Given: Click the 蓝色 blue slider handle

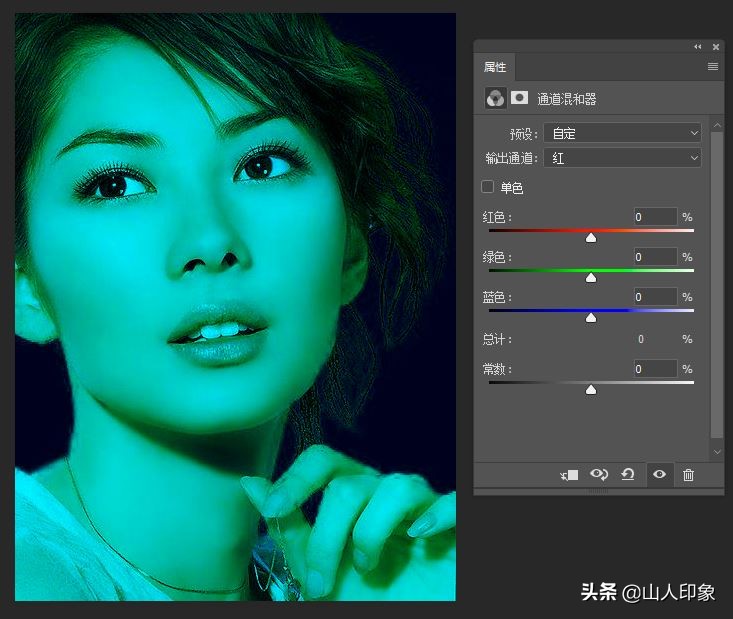Looking at the screenshot, I should pyautogui.click(x=591, y=318).
